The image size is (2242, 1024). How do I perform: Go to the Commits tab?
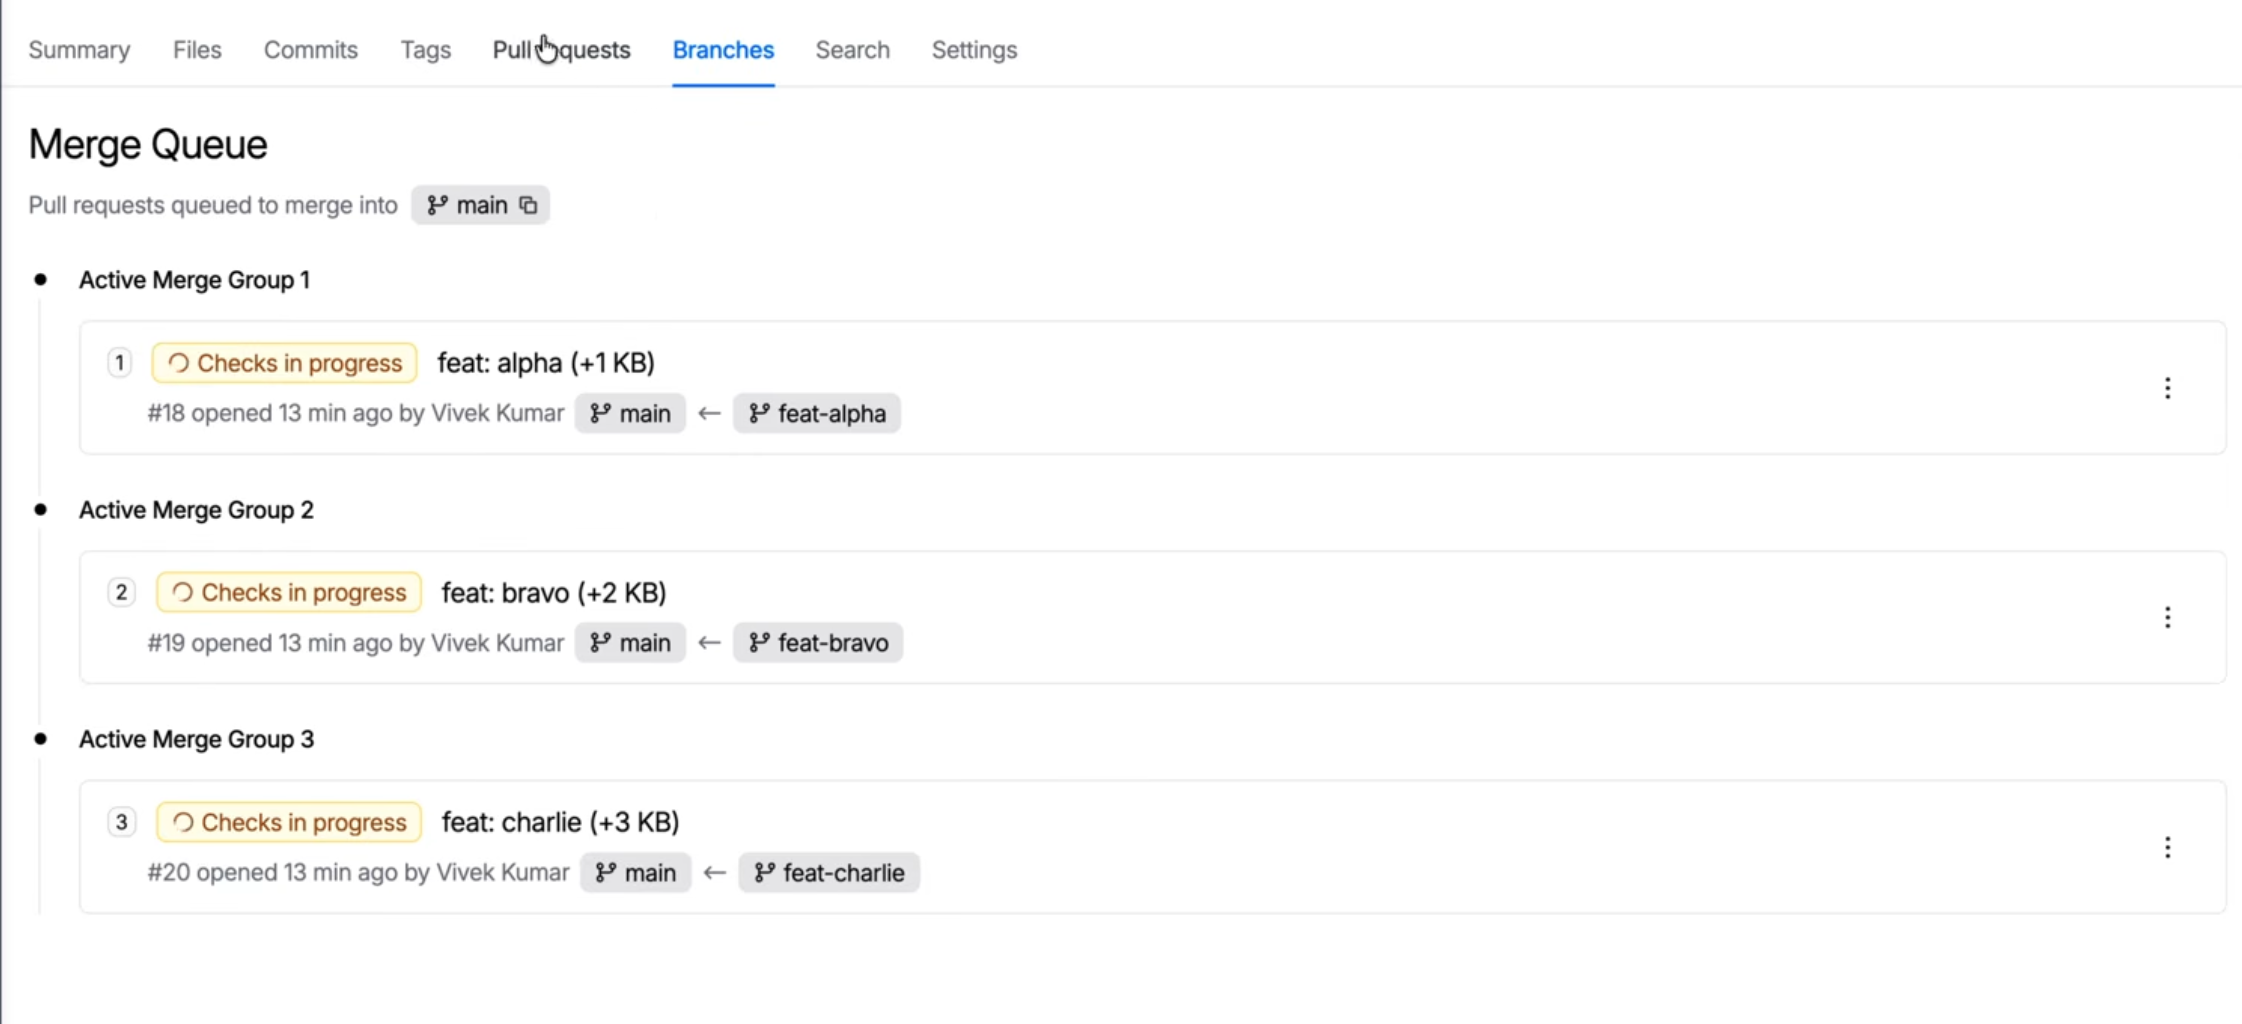311,50
